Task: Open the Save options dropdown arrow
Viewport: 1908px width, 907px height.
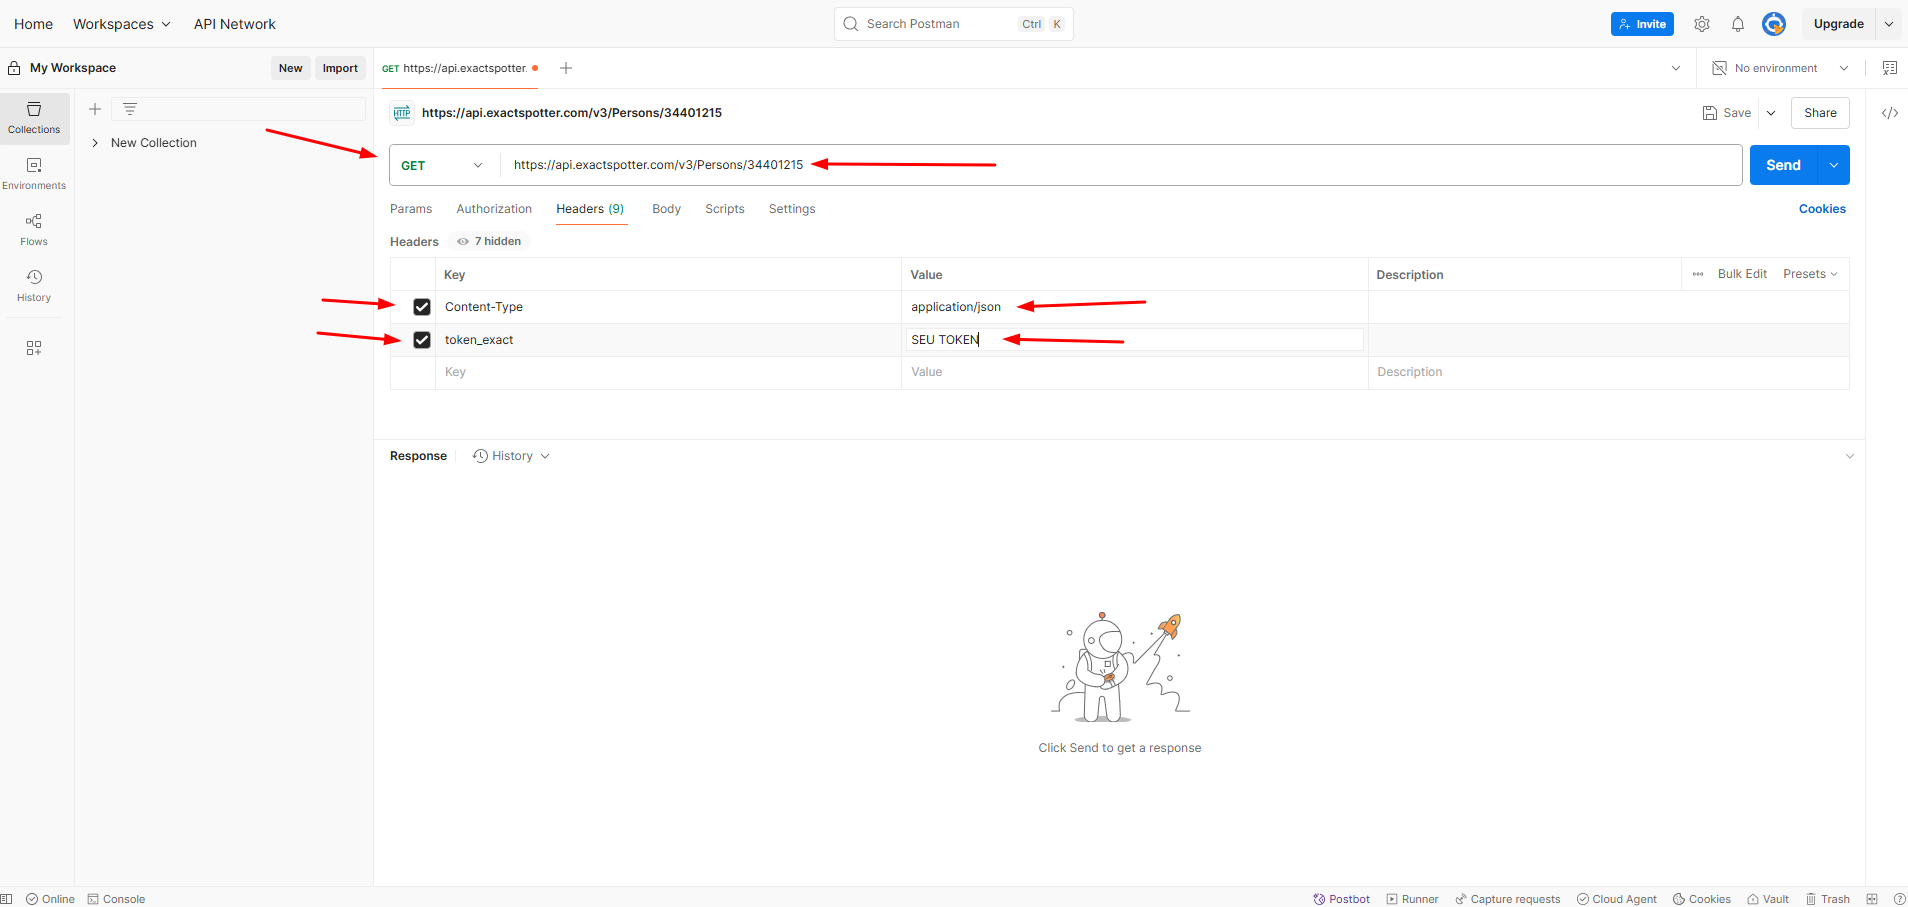Action: pyautogui.click(x=1771, y=113)
